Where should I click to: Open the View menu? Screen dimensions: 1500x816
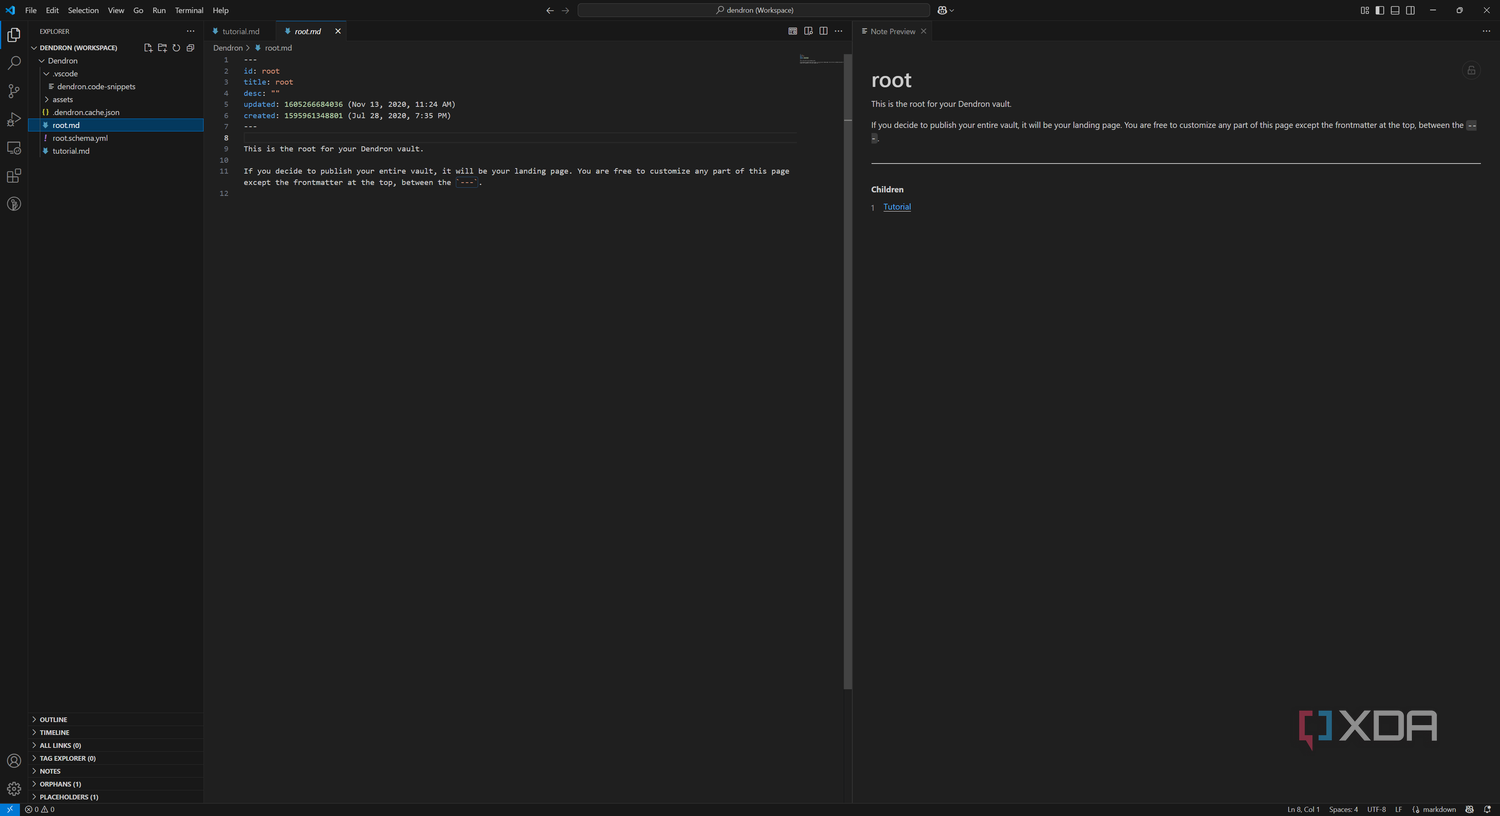pyautogui.click(x=116, y=10)
